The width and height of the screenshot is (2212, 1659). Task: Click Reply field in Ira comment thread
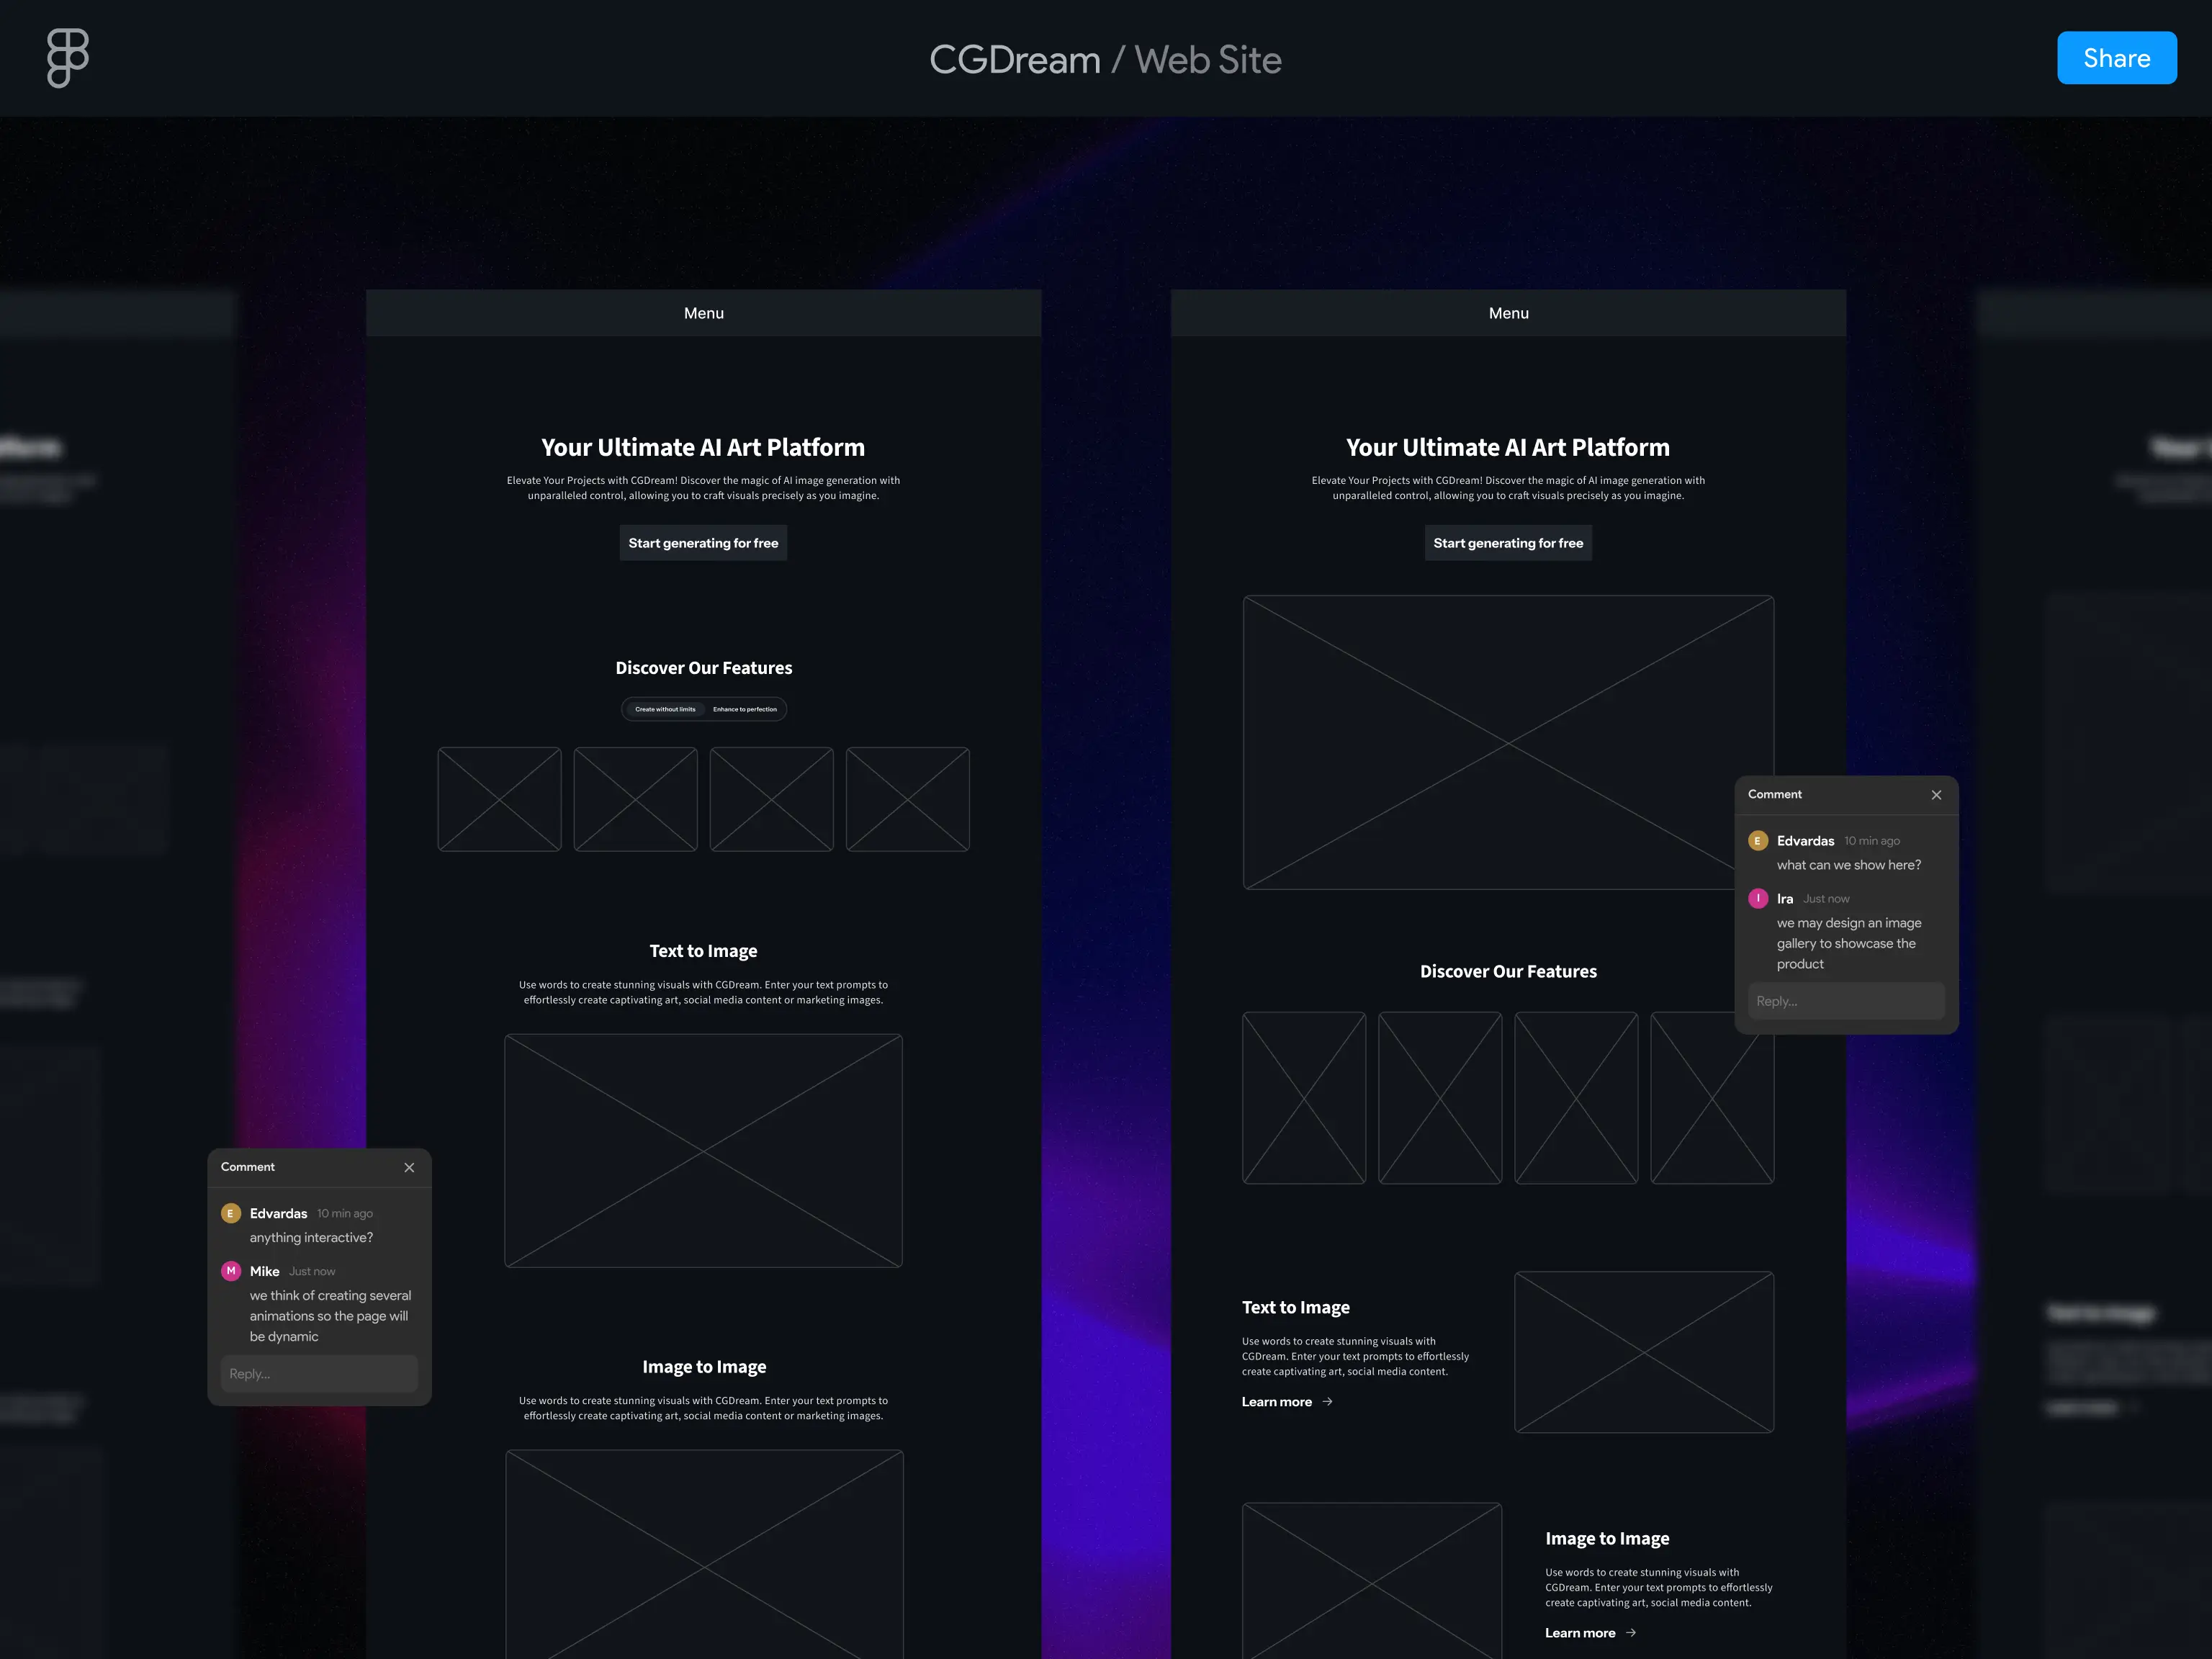click(1846, 1001)
